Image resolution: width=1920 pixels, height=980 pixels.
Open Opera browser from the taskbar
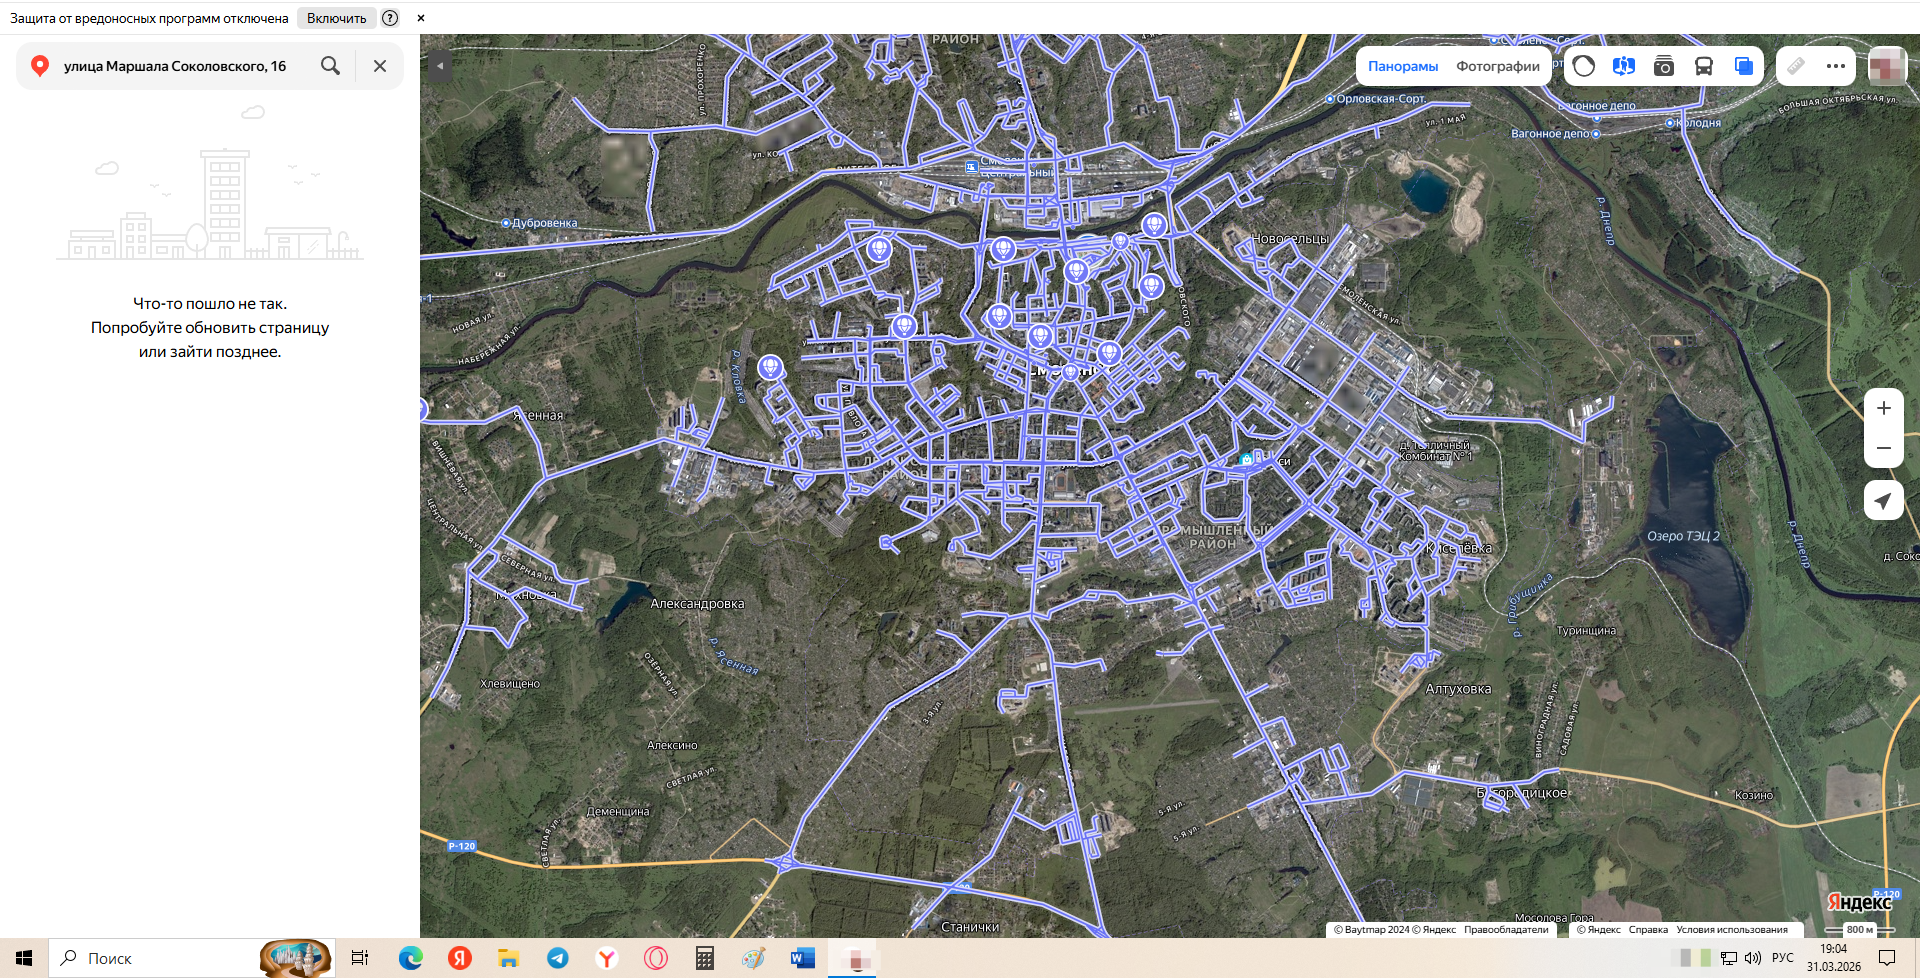655,958
